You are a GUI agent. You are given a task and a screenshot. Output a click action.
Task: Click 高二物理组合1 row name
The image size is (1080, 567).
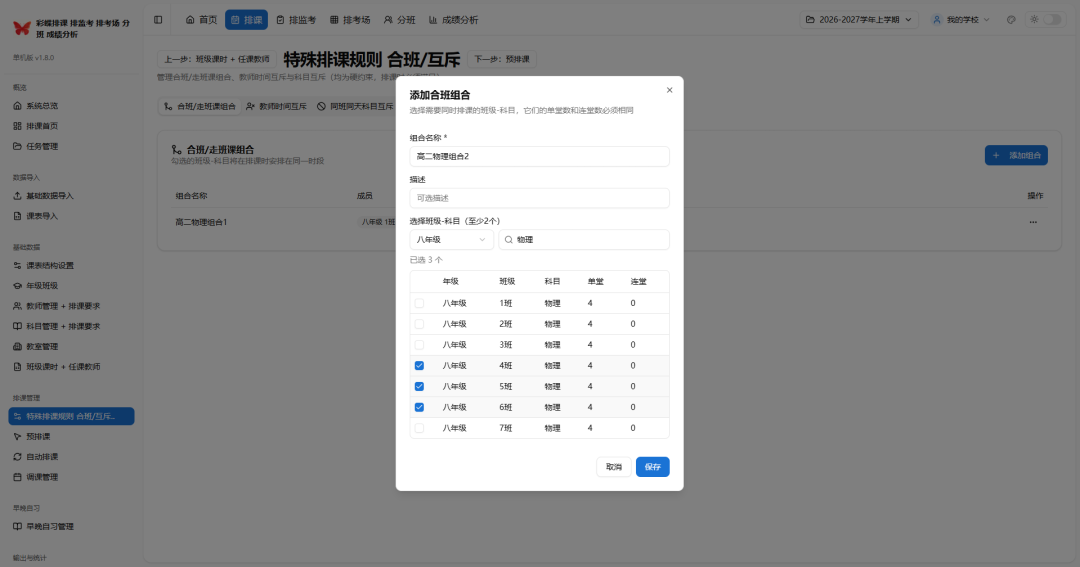(x=201, y=222)
